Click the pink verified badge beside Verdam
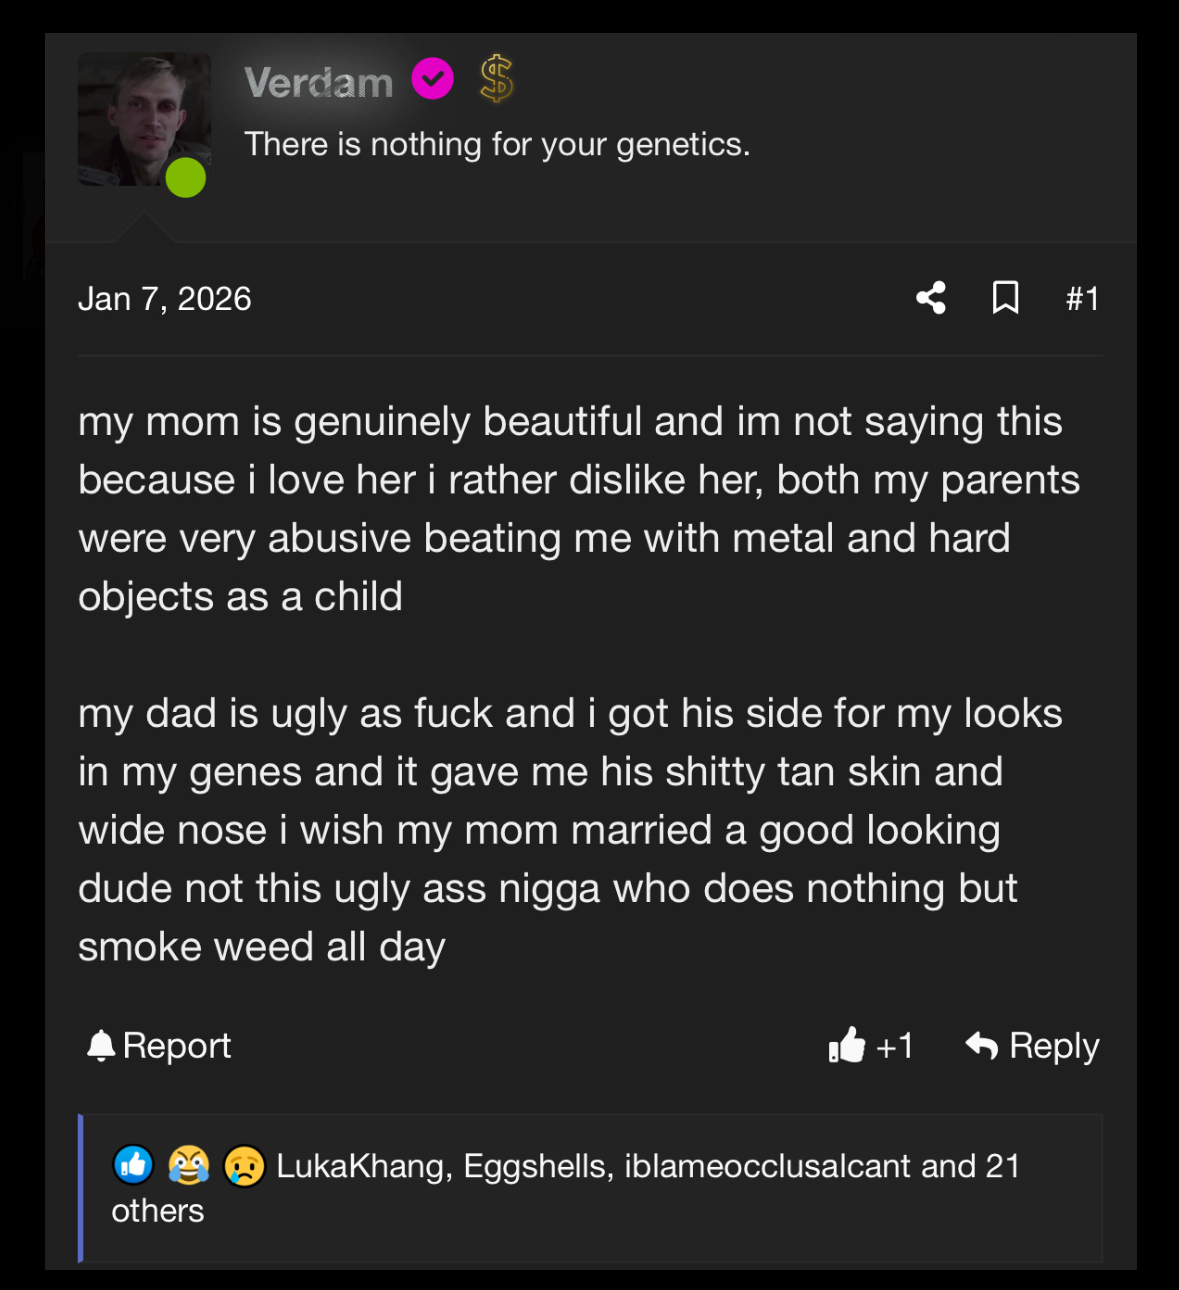The image size is (1179, 1290). (433, 79)
